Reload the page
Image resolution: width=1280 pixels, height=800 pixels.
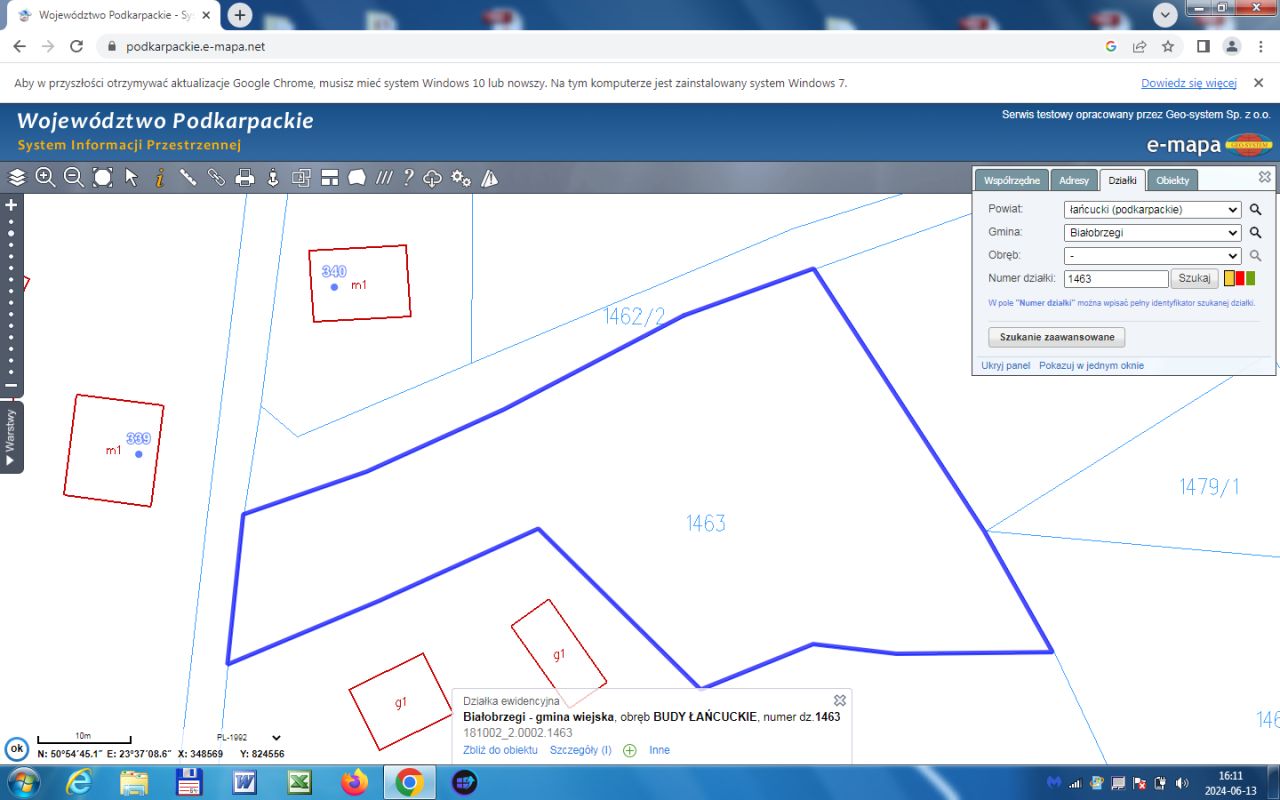[77, 46]
